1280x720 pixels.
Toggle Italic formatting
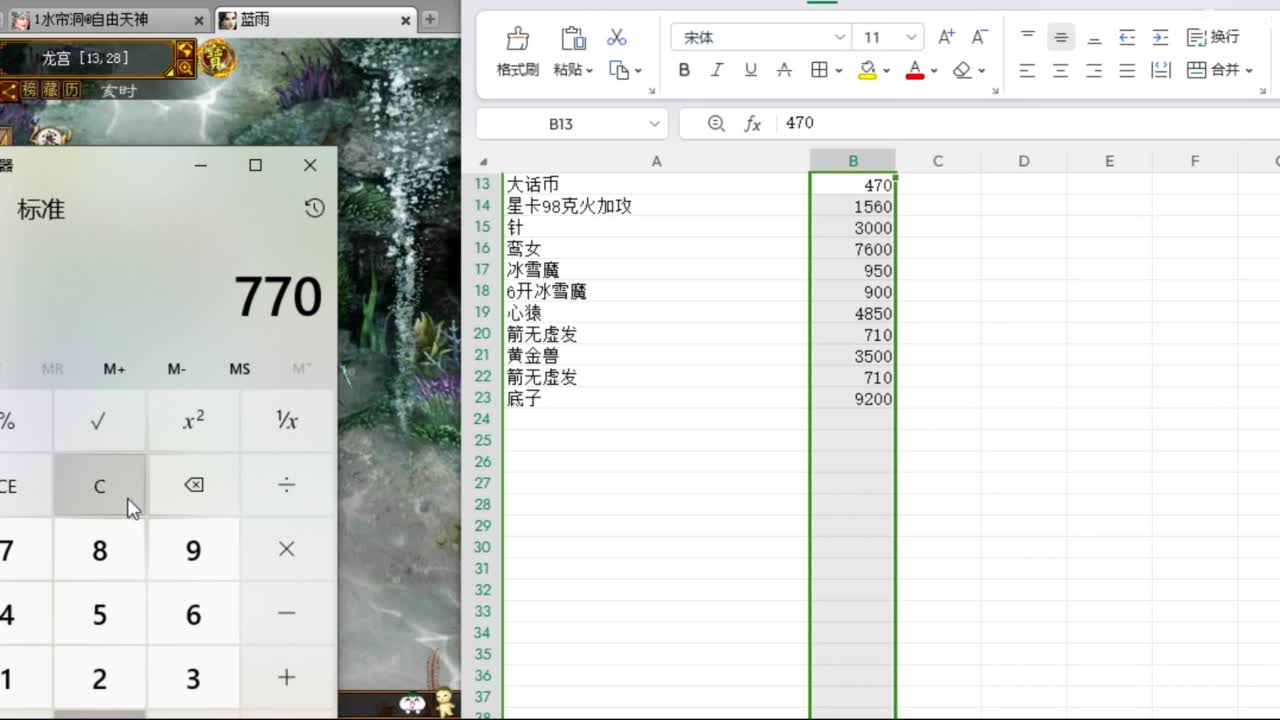(717, 70)
